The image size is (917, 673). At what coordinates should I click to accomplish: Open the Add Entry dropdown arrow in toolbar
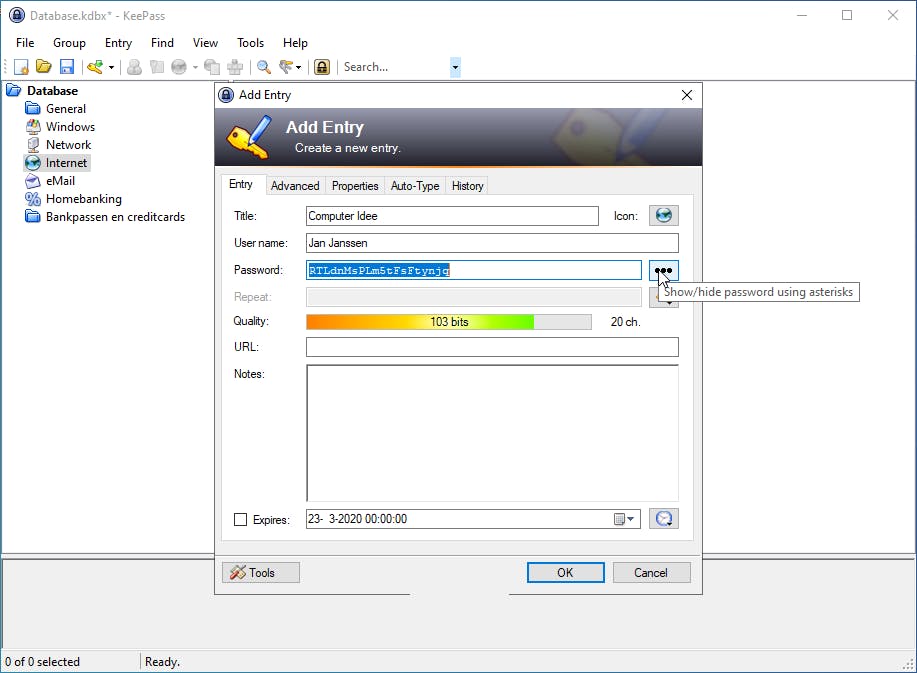111,67
